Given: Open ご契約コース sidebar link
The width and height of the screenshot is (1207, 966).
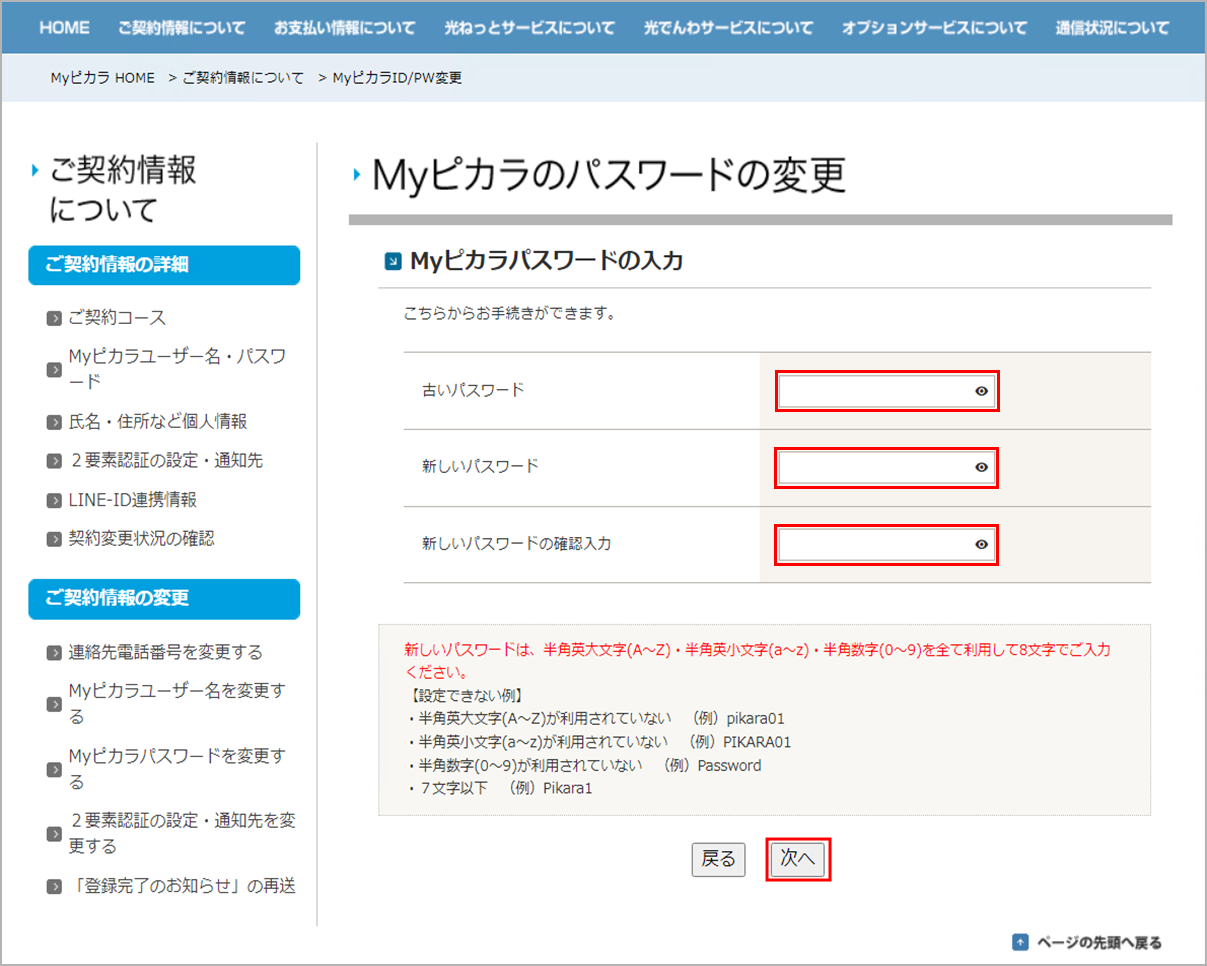Looking at the screenshot, I should (117, 318).
